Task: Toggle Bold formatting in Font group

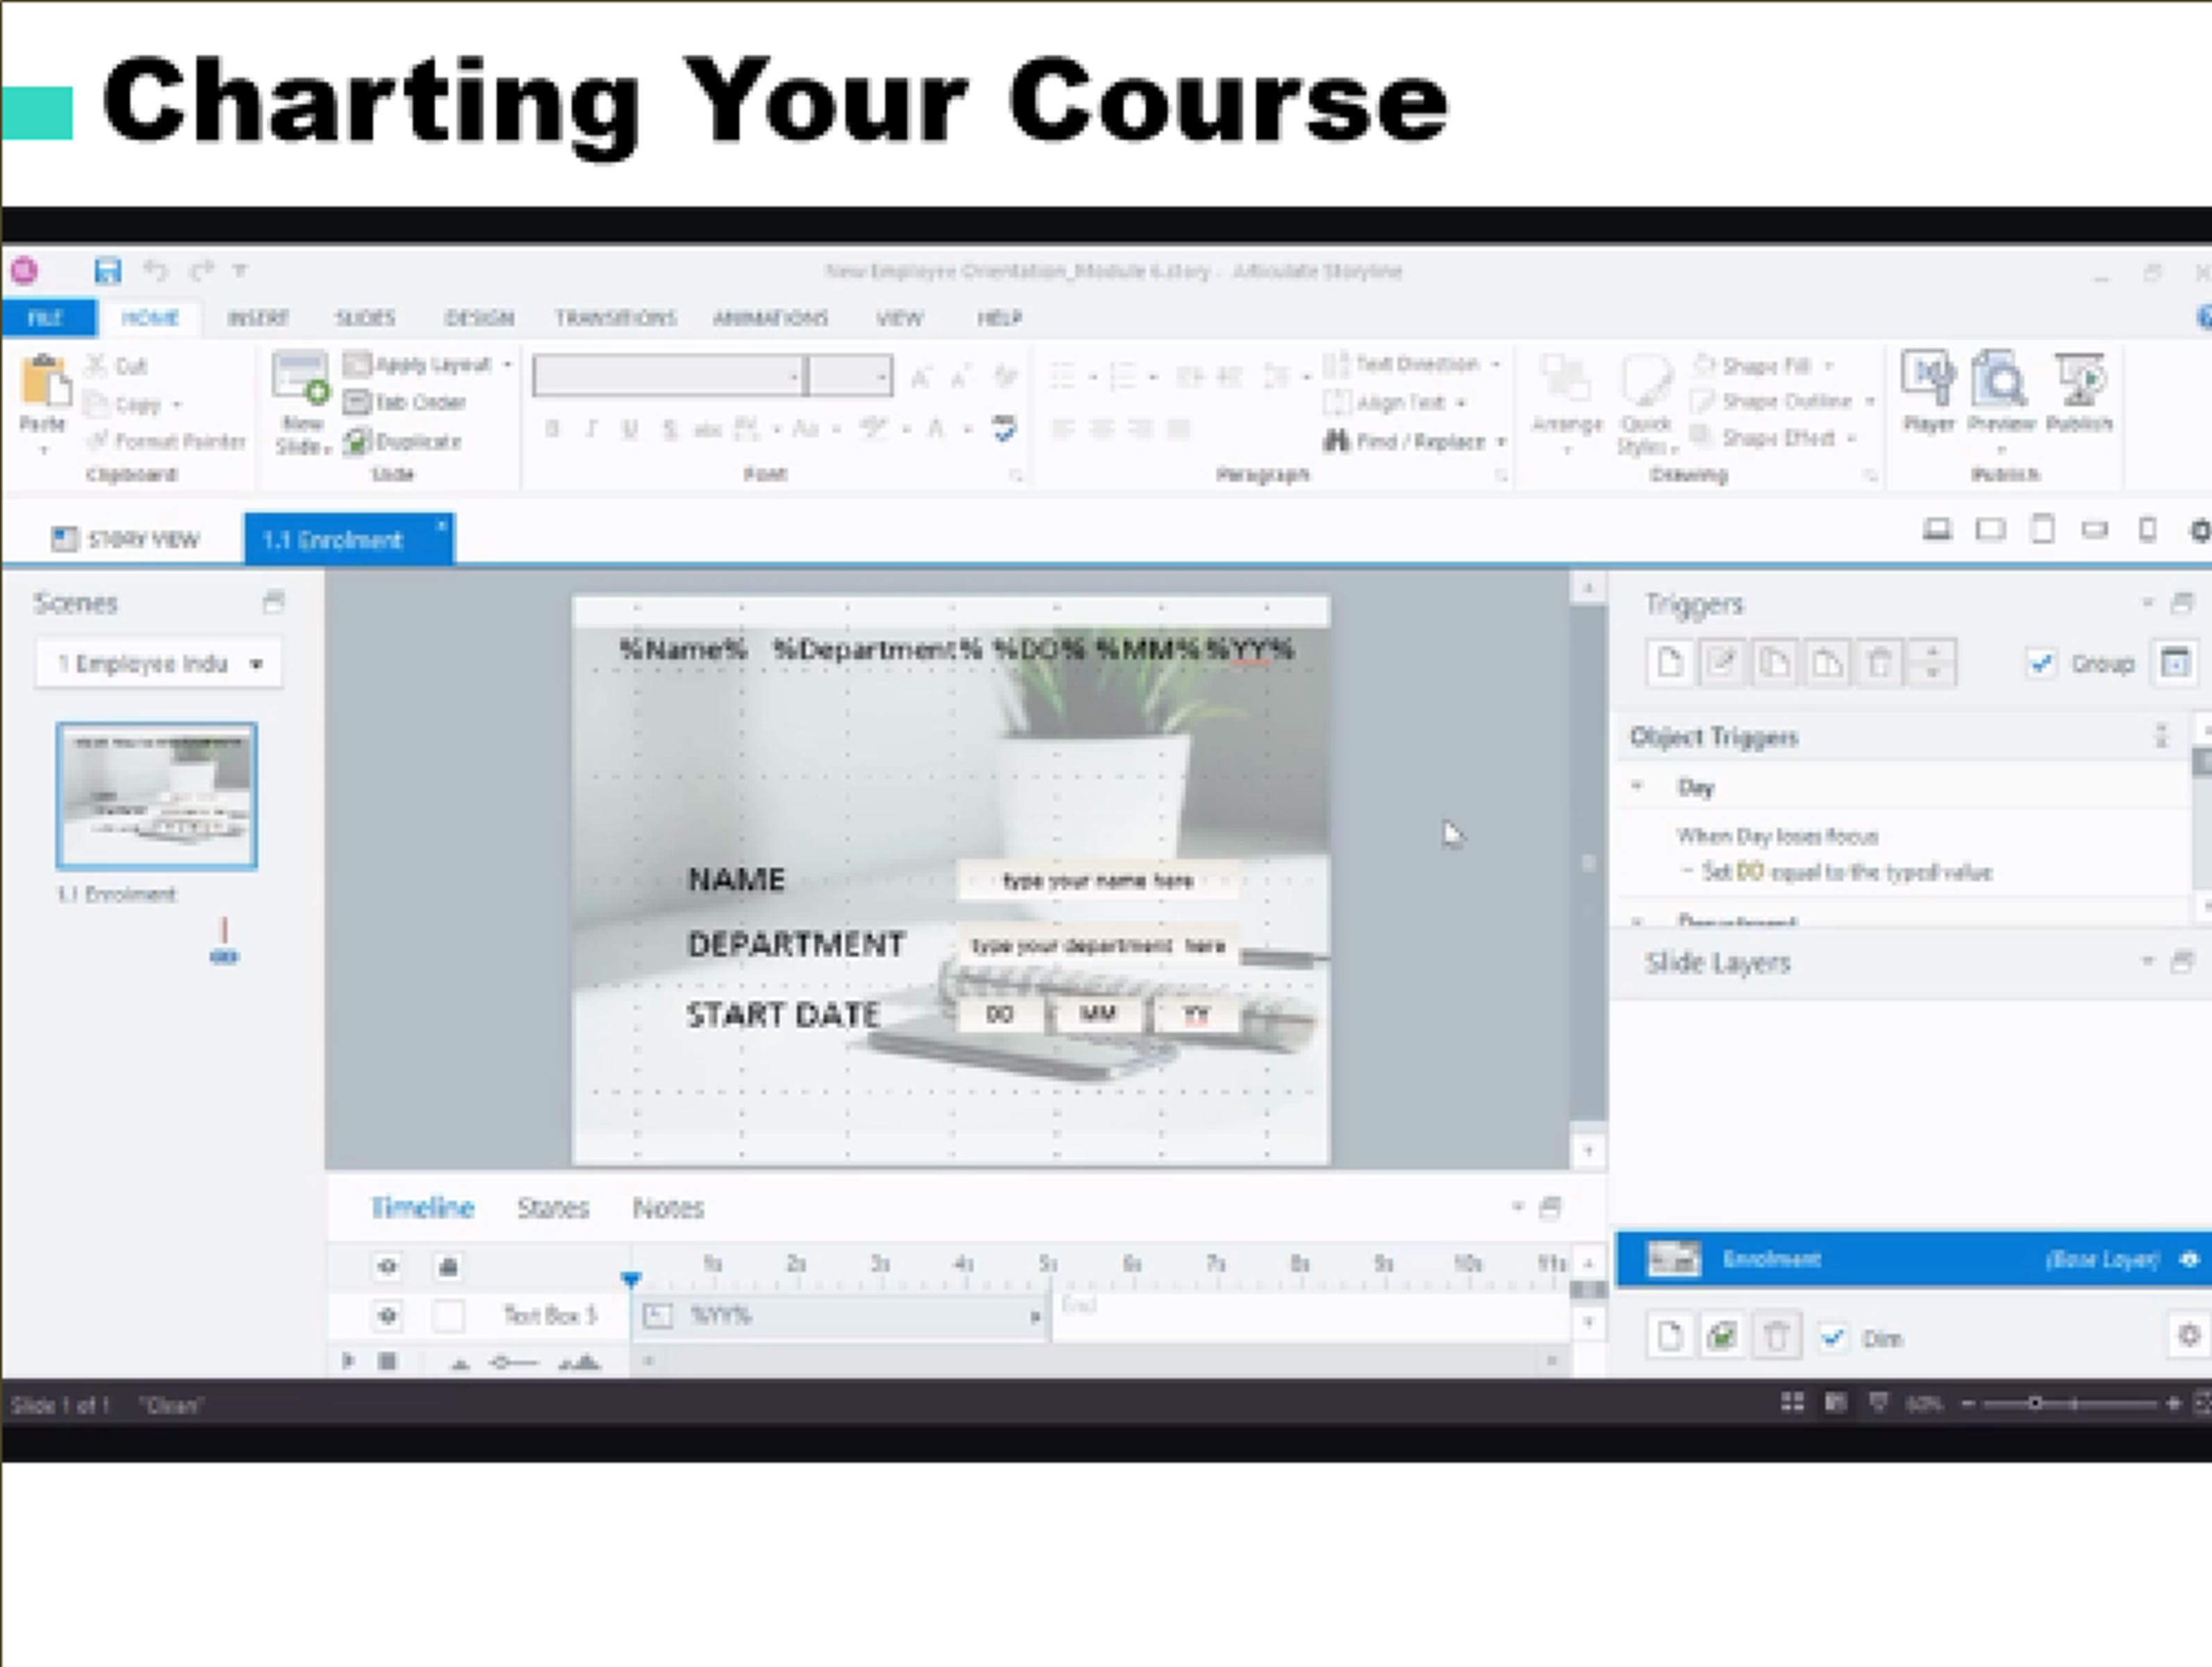Action: [x=552, y=429]
